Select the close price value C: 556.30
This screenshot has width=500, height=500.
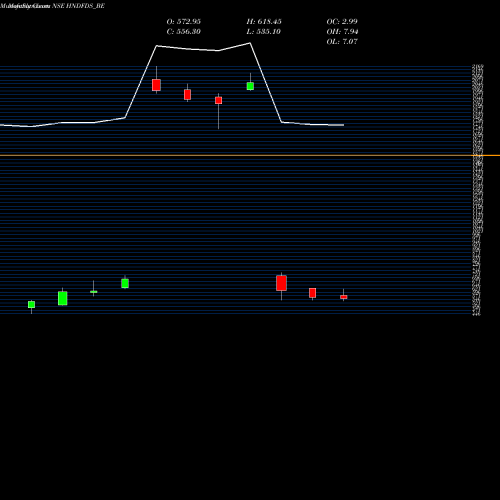pyautogui.click(x=184, y=31)
